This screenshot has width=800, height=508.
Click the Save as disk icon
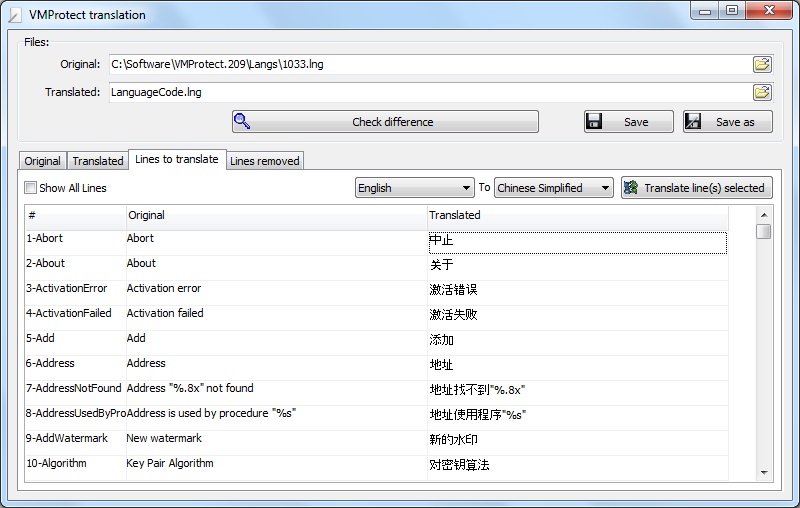(x=692, y=121)
